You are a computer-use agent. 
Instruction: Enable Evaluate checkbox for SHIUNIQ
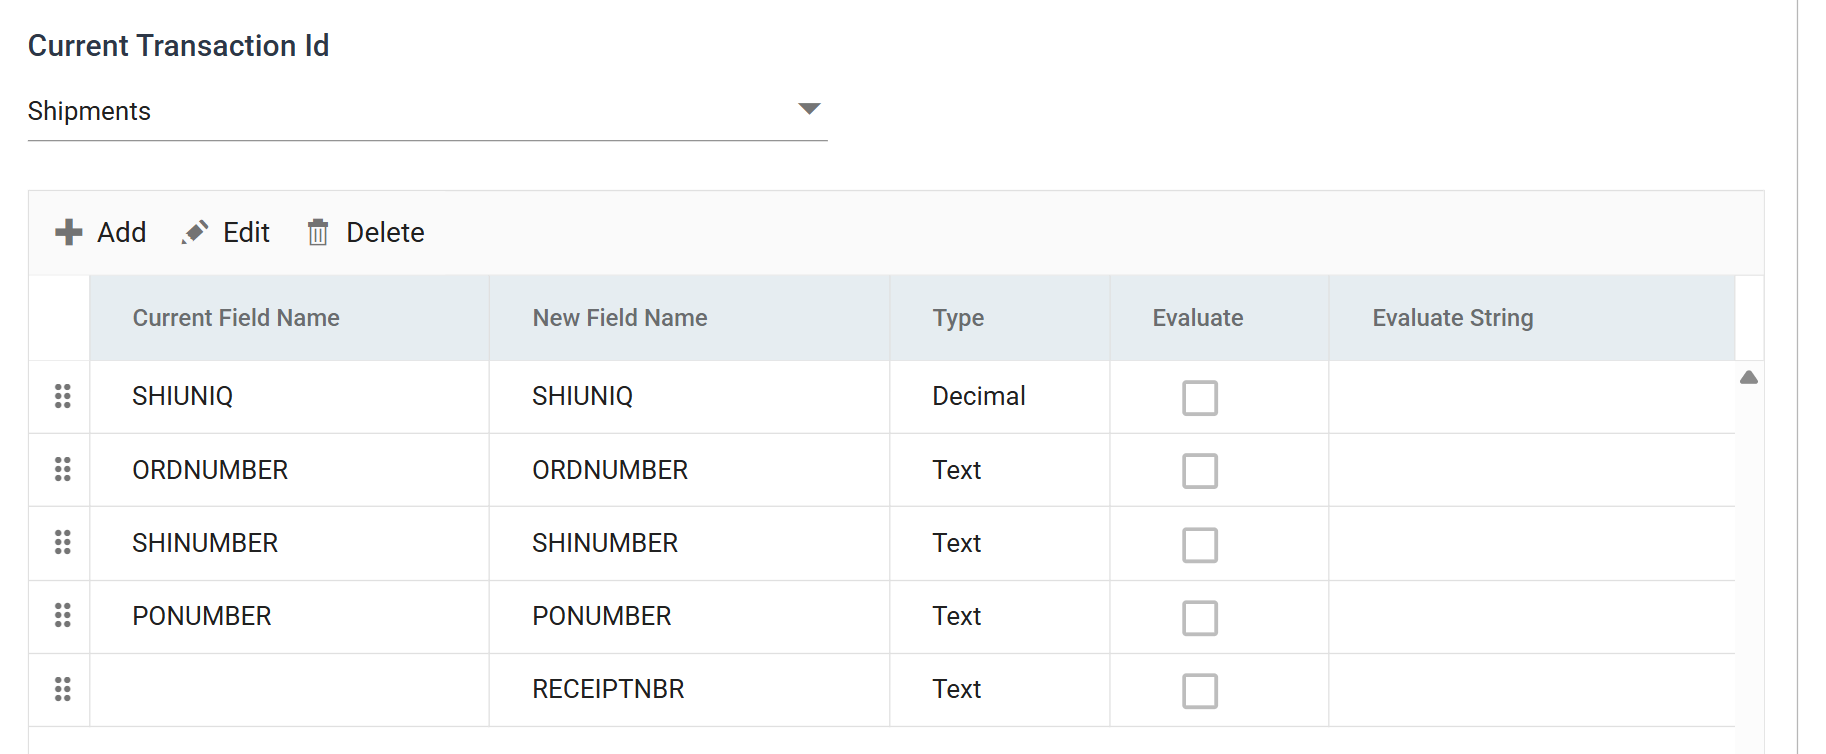[1200, 398]
